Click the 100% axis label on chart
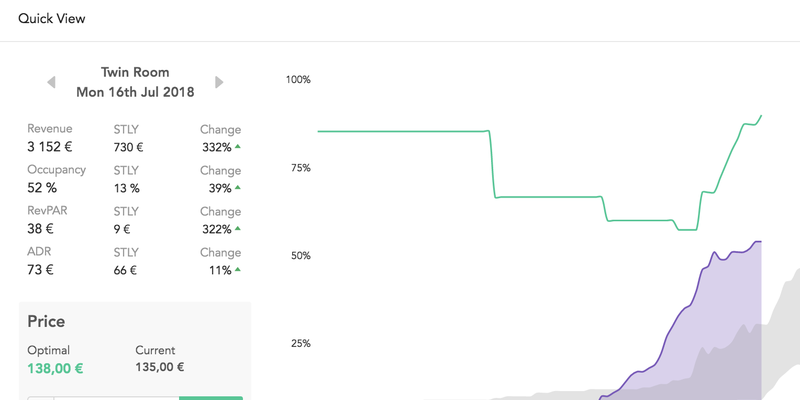This screenshot has width=800, height=400. pyautogui.click(x=298, y=80)
